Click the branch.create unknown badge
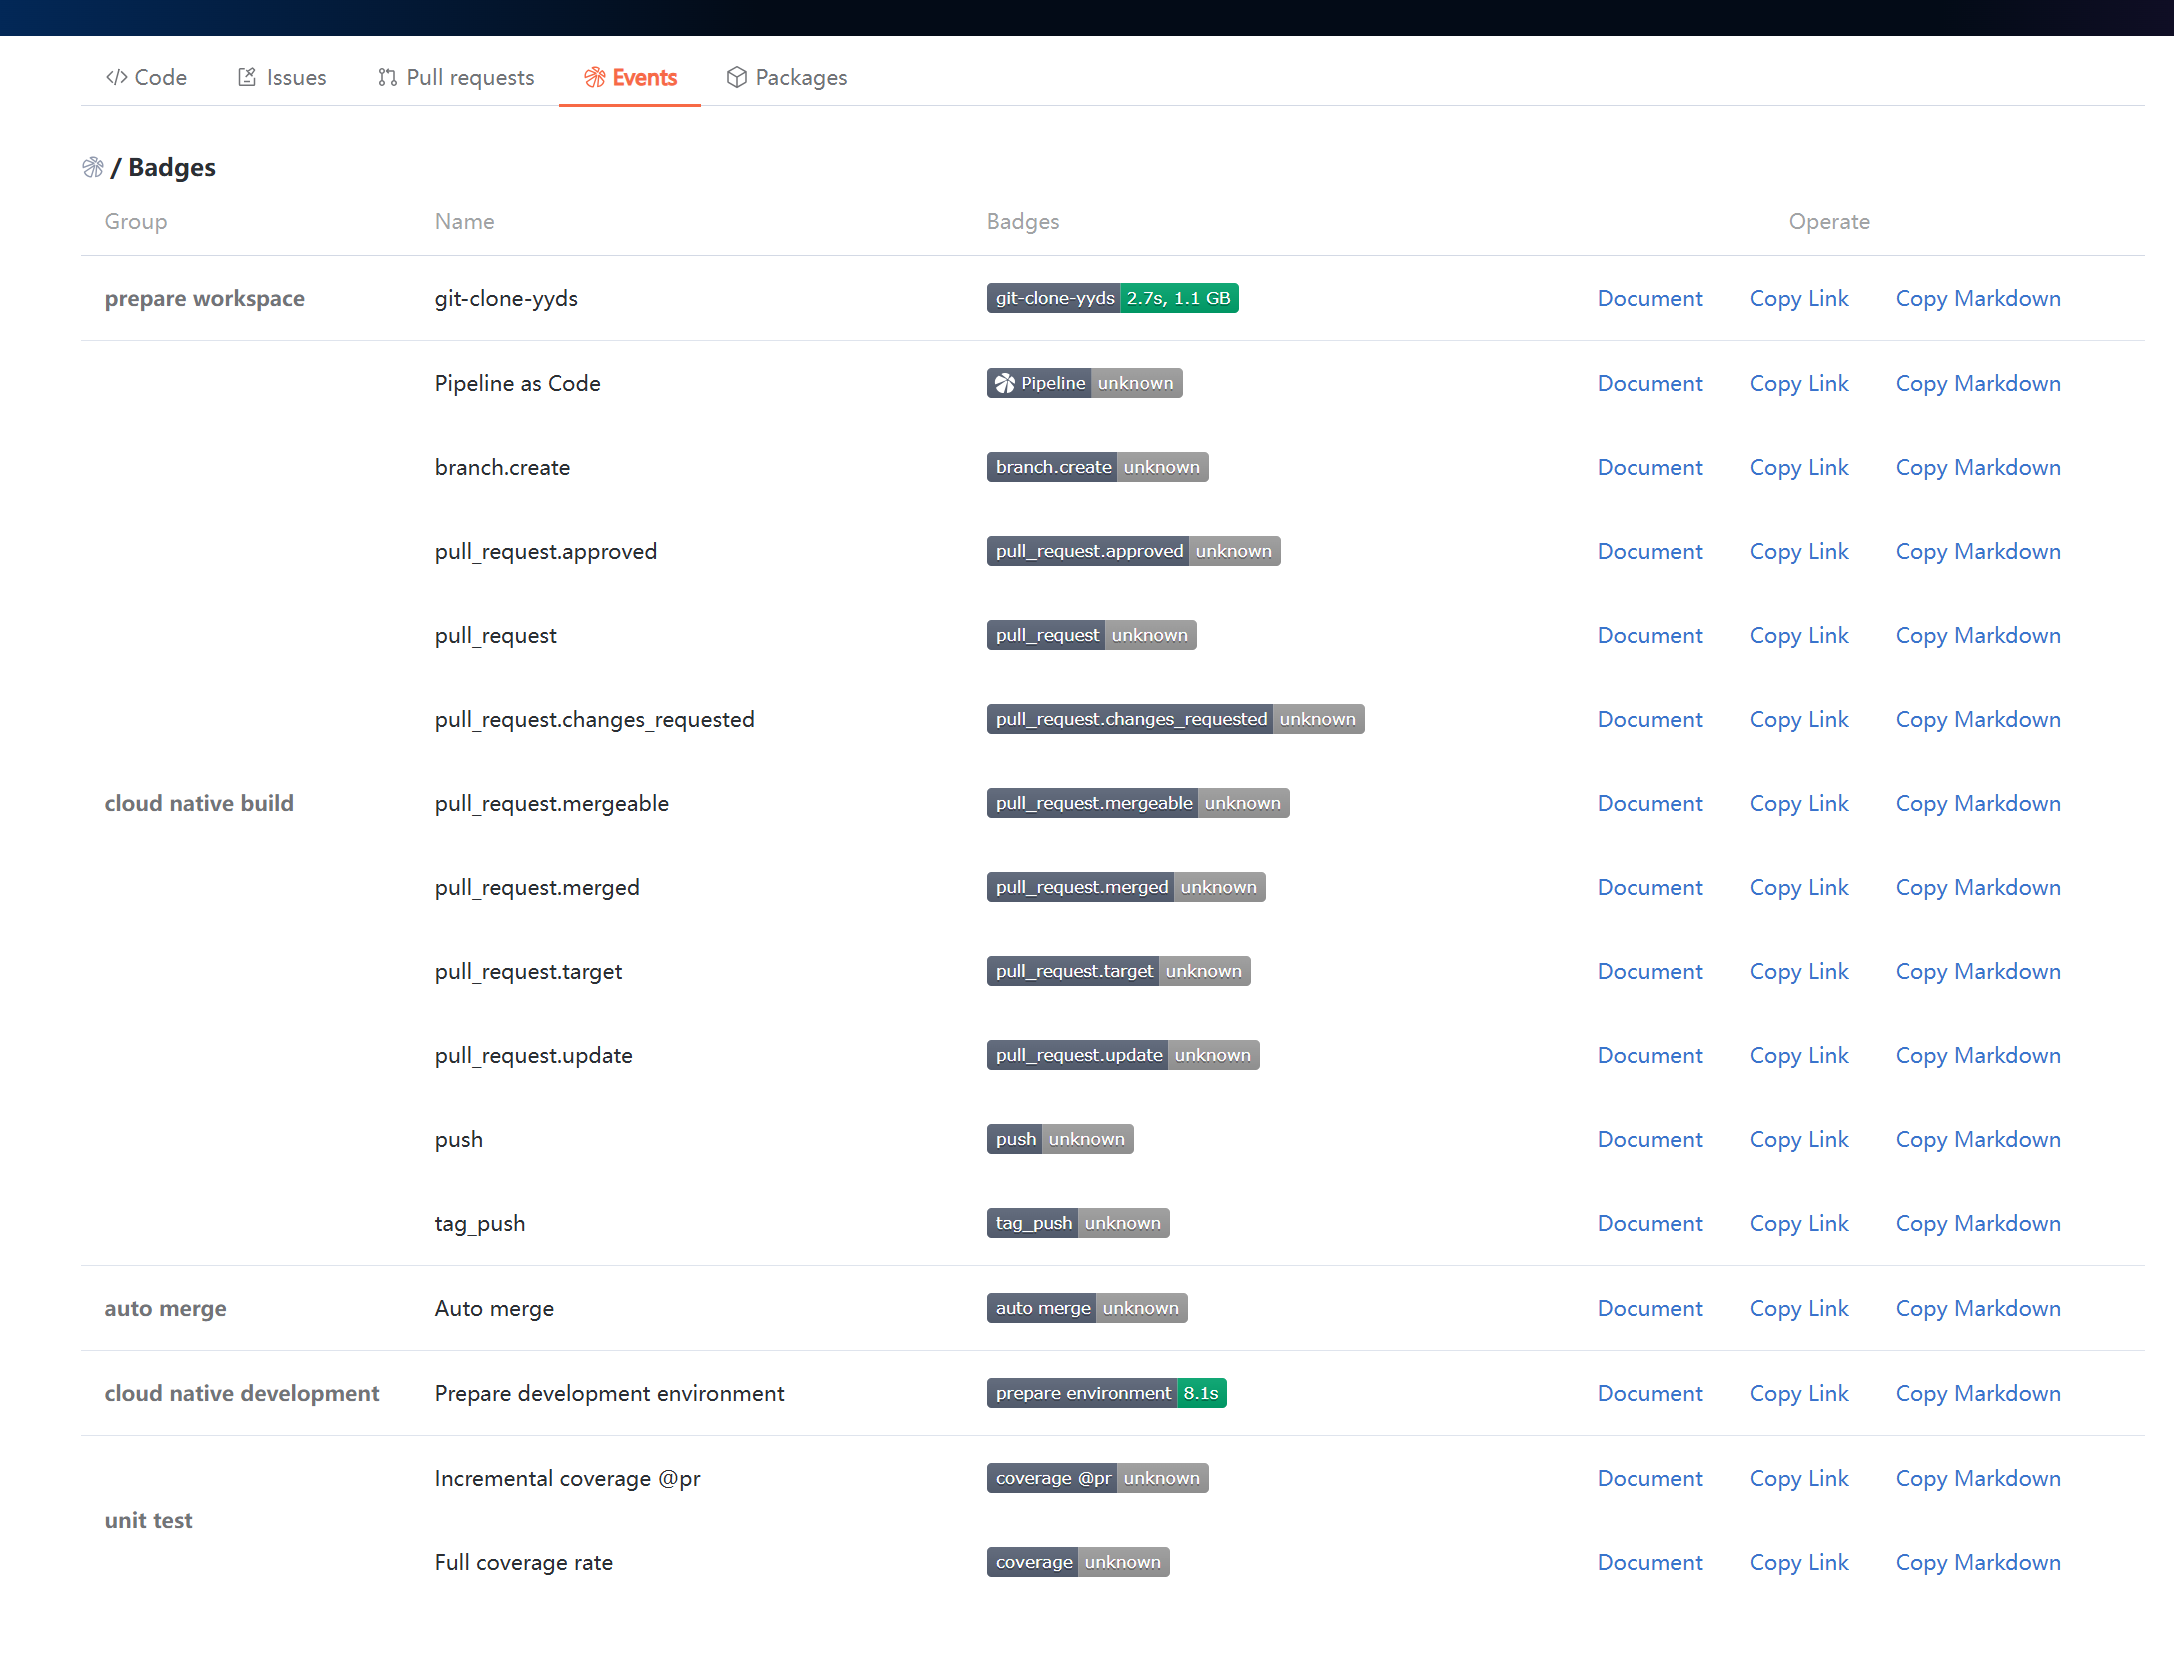 [1097, 467]
